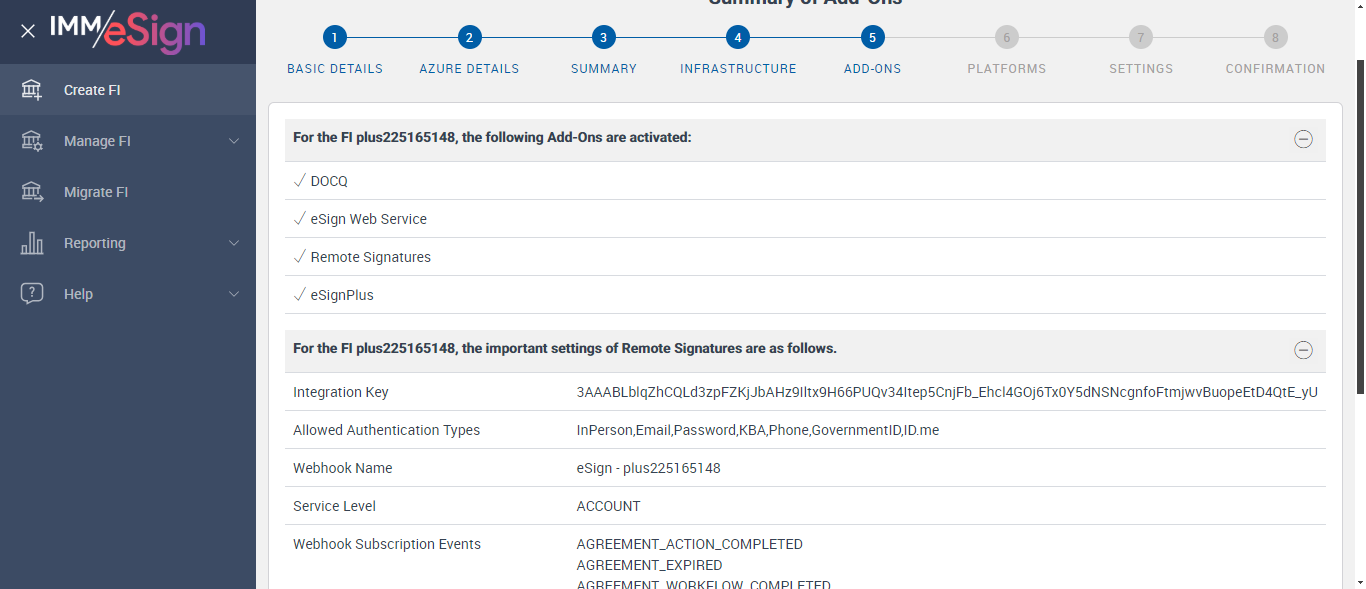Click the Allowed Authentication Types label

click(386, 430)
